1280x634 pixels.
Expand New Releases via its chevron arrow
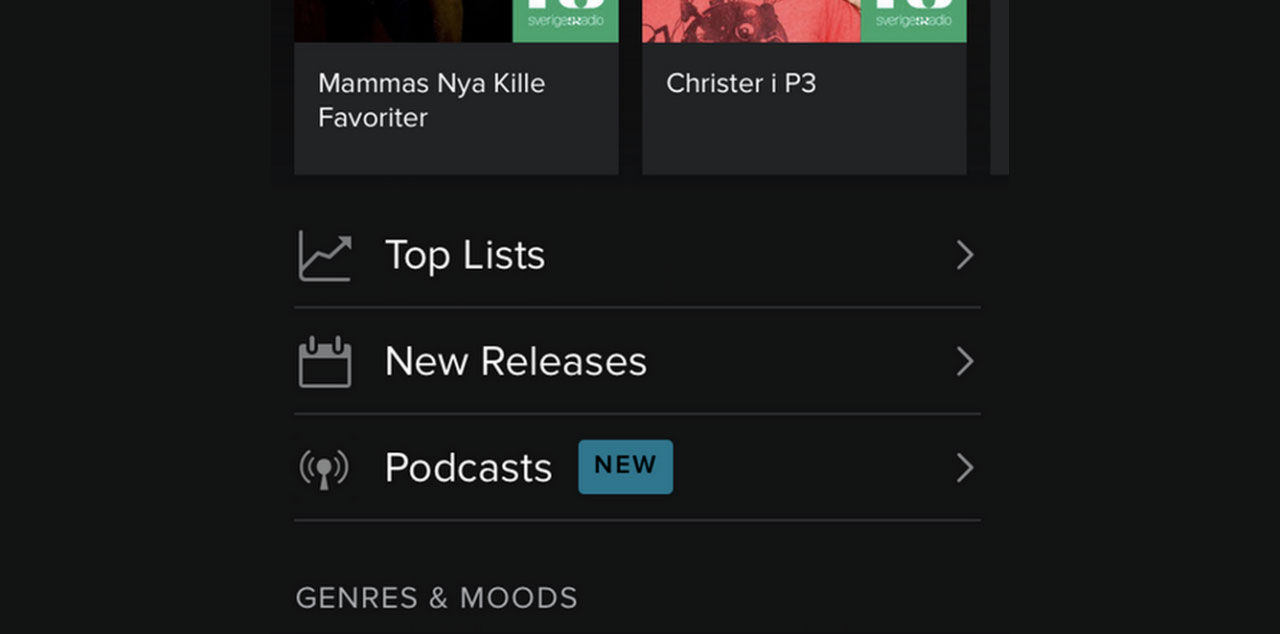(x=964, y=362)
